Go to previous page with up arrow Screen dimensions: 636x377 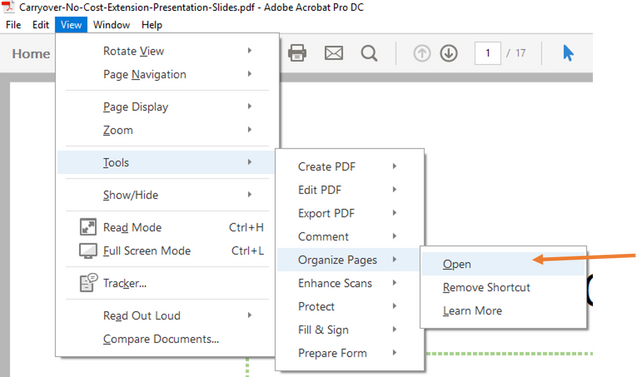point(422,53)
